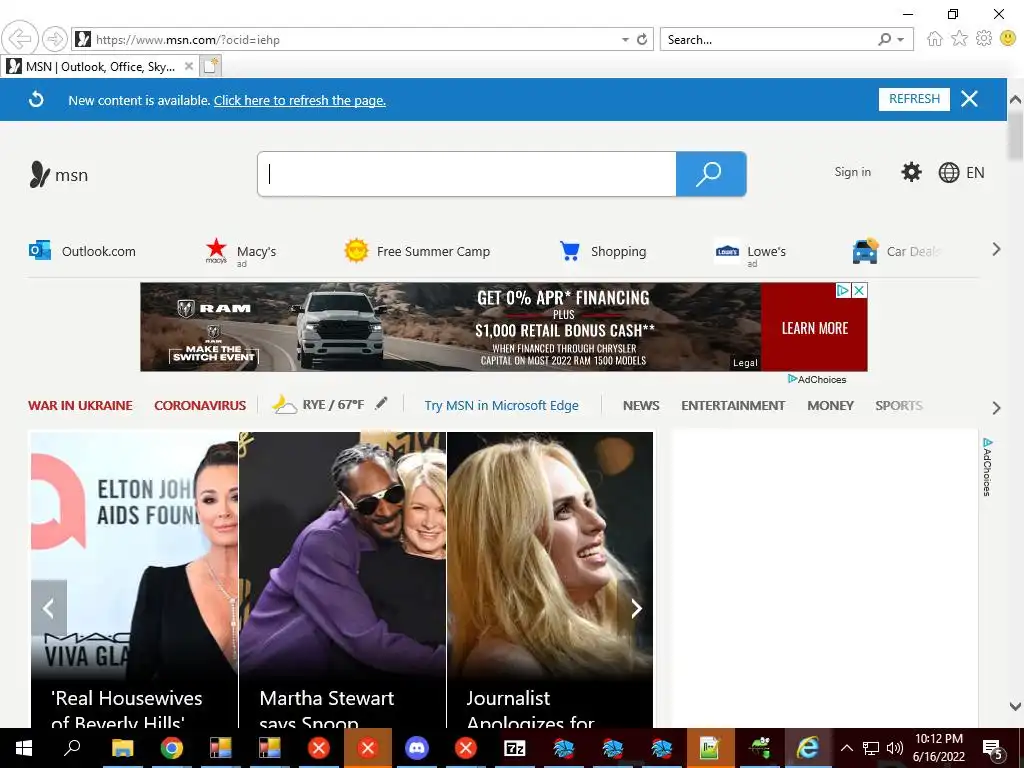This screenshot has height=768, width=1024.
Task: Go to next slide in news carousel
Action: 635,608
